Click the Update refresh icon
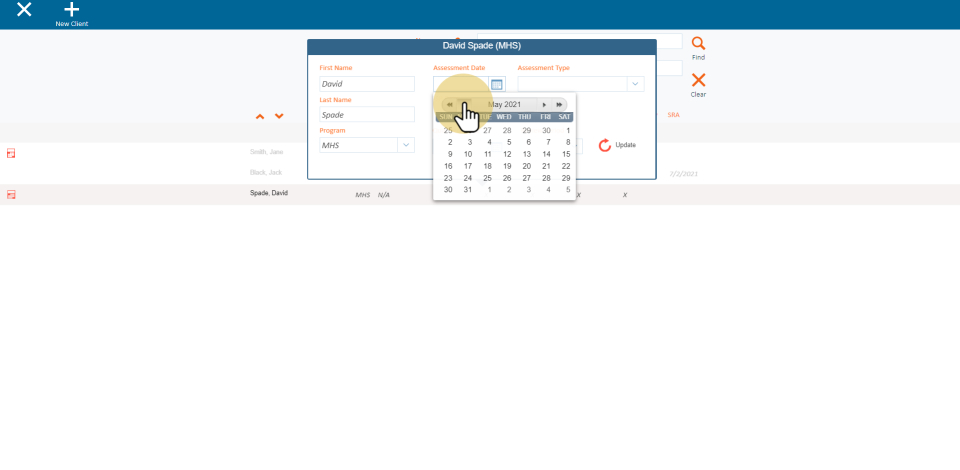 click(x=605, y=145)
